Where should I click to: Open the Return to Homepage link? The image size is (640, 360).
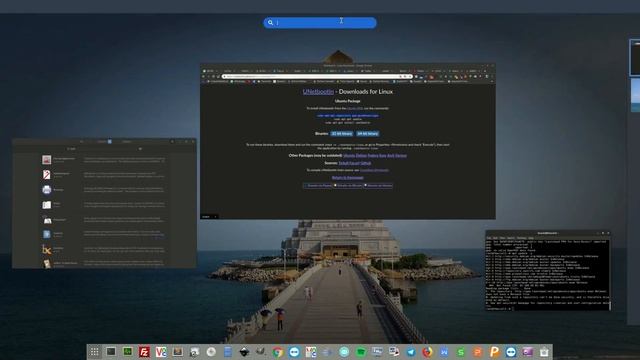tap(347, 178)
